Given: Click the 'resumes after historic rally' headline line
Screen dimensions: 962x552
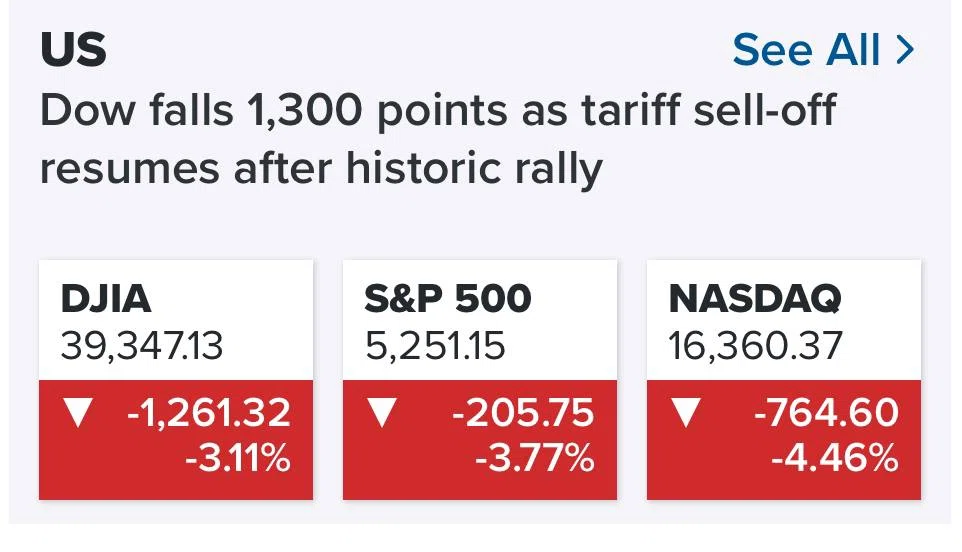Looking at the screenshot, I should (321, 168).
